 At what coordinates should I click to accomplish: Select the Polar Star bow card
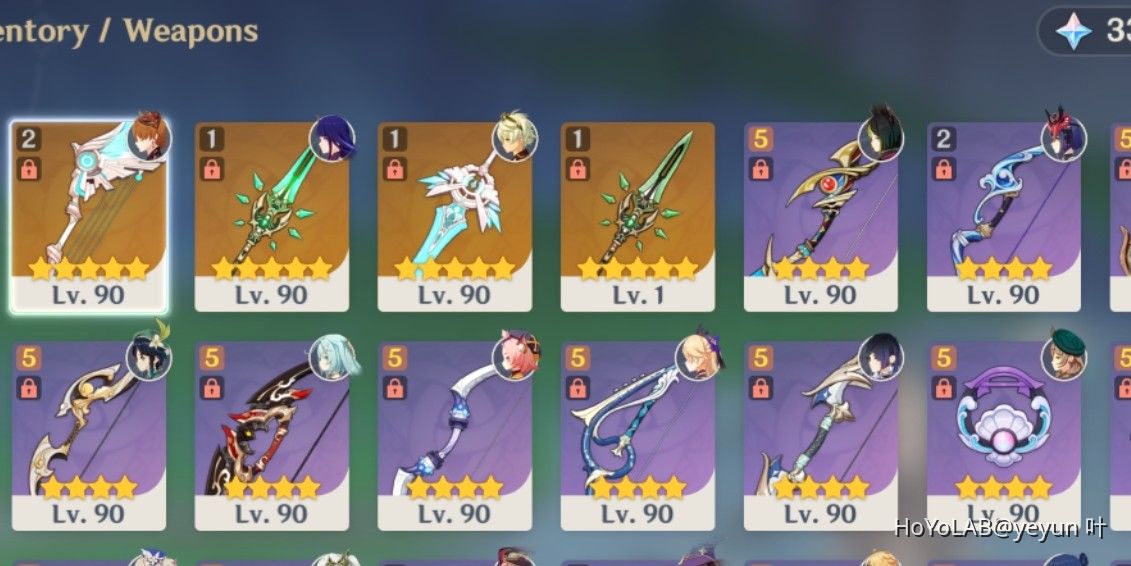(89, 216)
